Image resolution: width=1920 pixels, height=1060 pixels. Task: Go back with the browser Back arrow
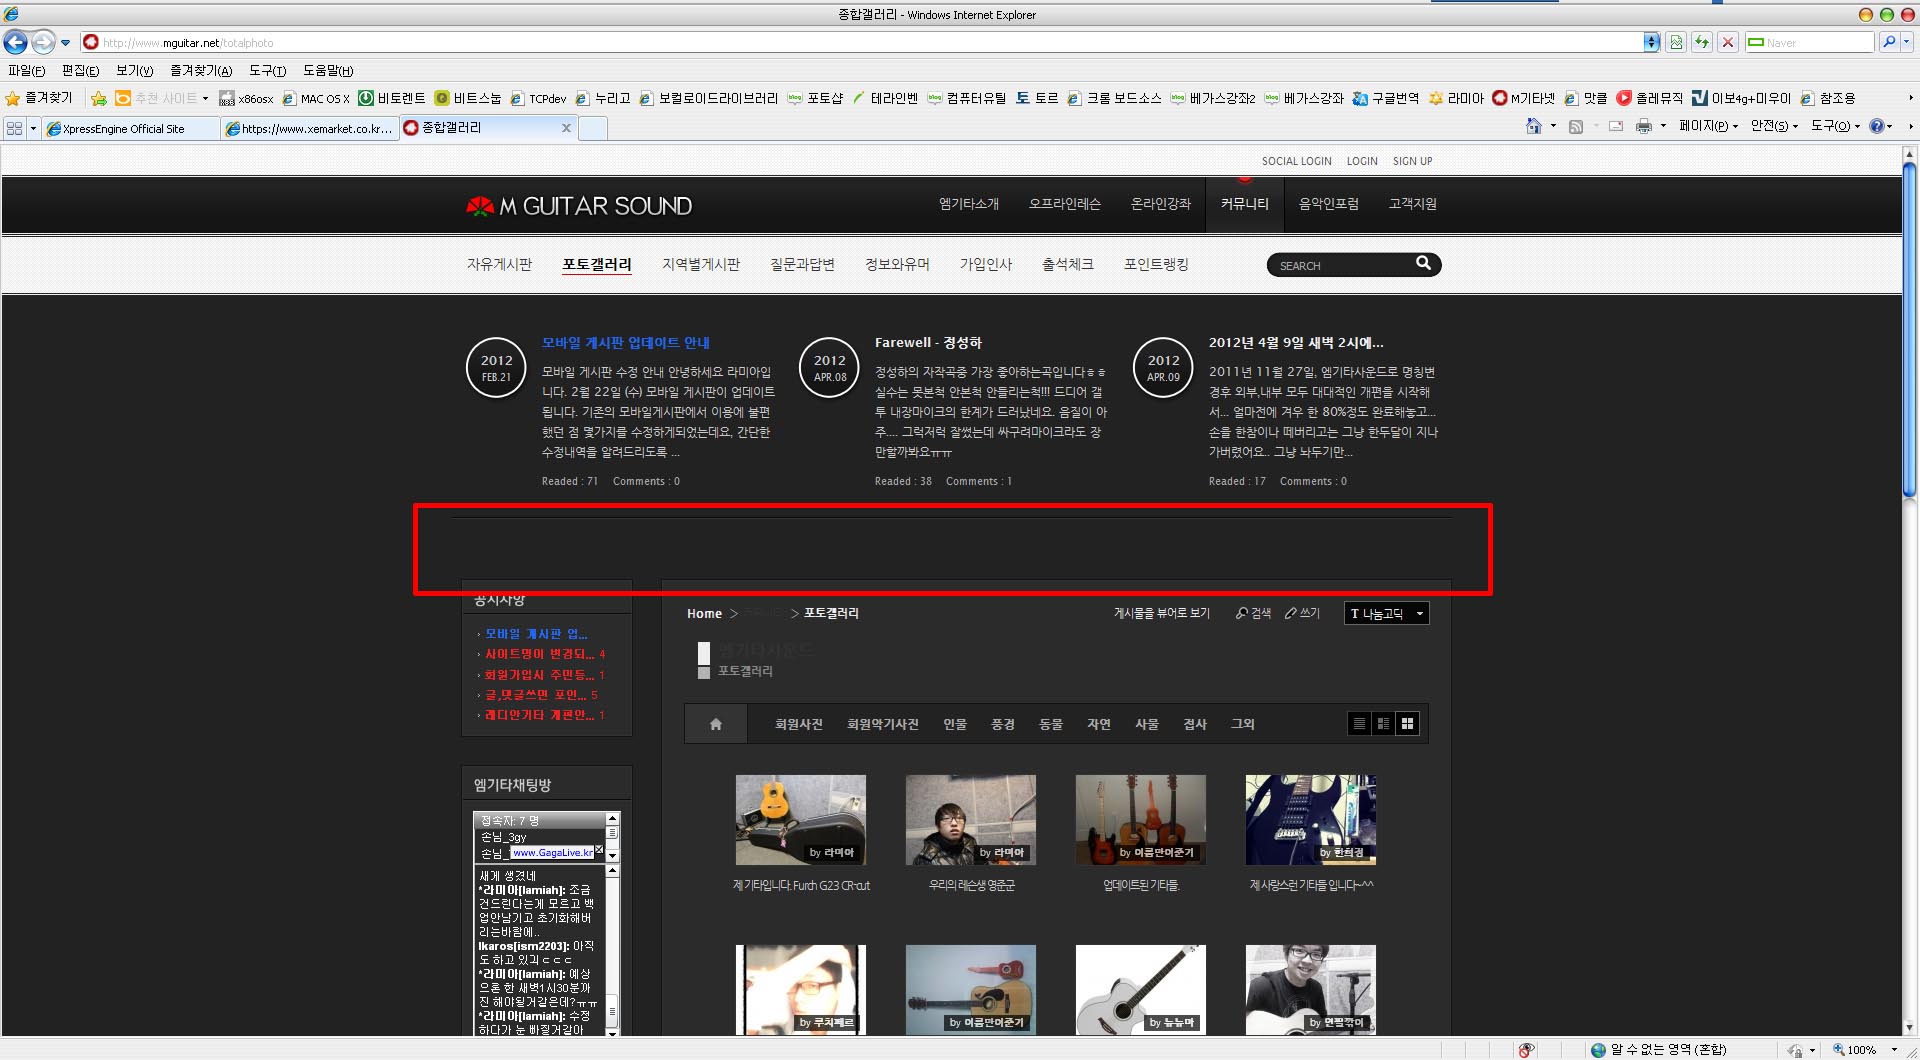[15, 42]
